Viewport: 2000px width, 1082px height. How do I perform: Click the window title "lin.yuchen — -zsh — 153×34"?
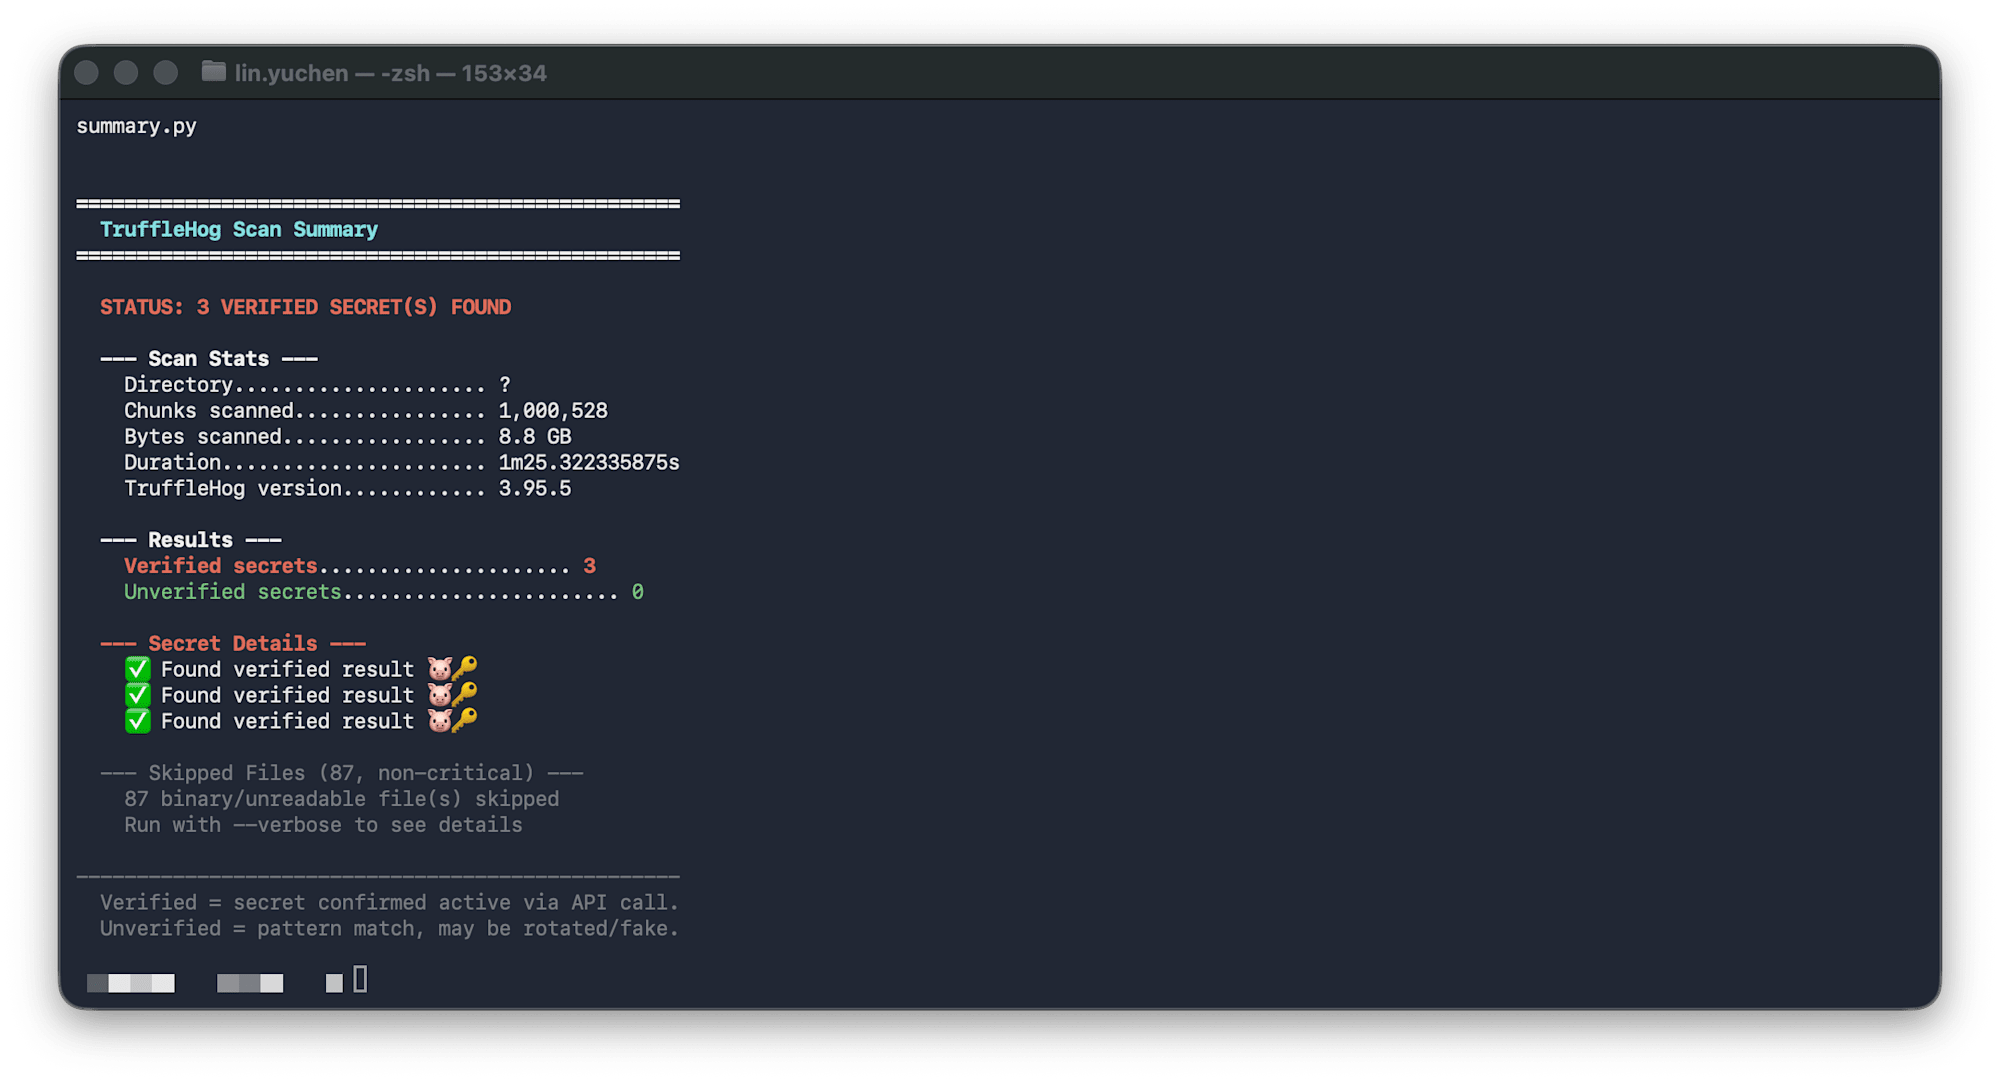point(391,73)
